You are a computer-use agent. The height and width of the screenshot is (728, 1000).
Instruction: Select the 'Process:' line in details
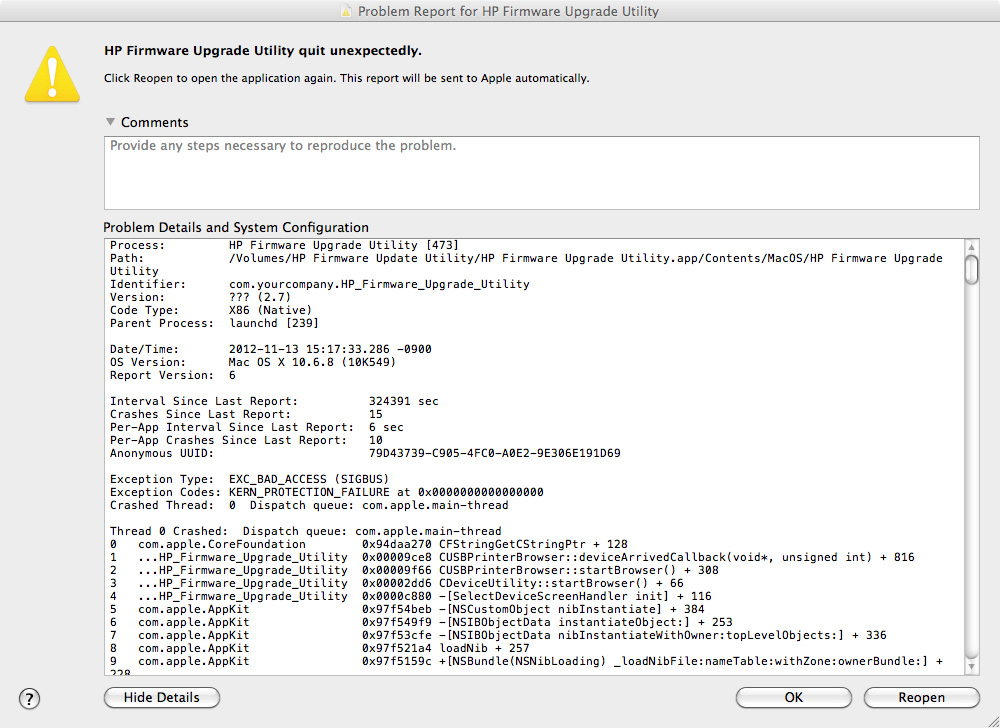284,245
